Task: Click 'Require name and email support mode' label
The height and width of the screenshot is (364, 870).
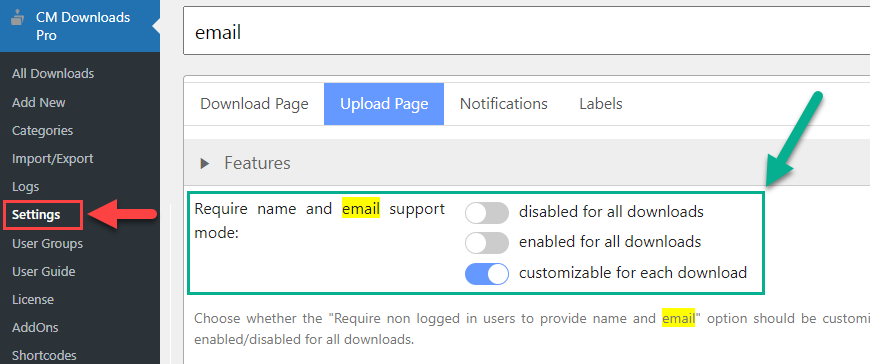Action: [x=320, y=221]
